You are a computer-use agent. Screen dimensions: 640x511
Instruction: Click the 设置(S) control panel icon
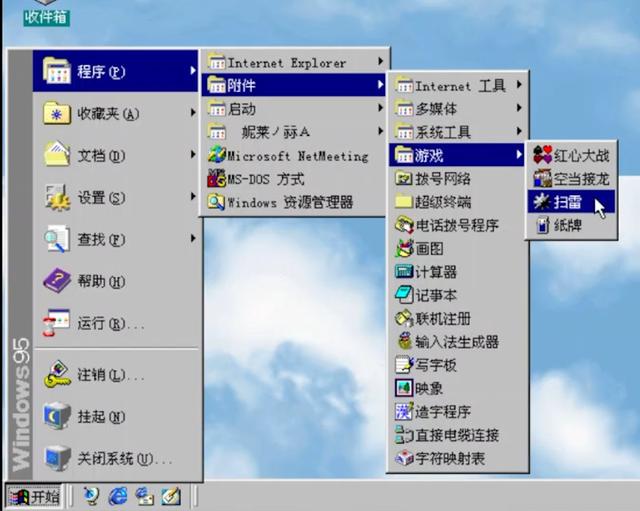[x=57, y=197]
